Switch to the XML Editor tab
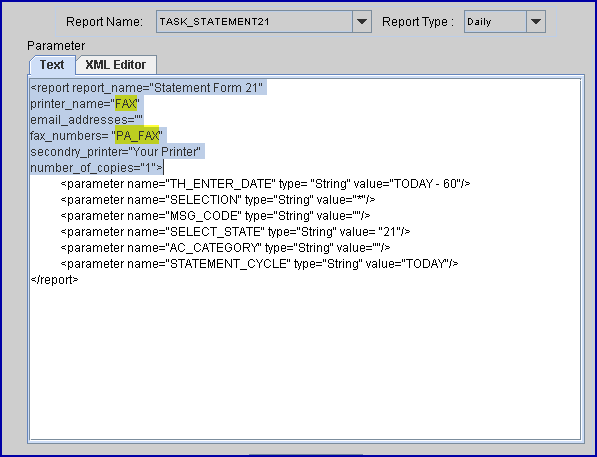 [x=116, y=65]
